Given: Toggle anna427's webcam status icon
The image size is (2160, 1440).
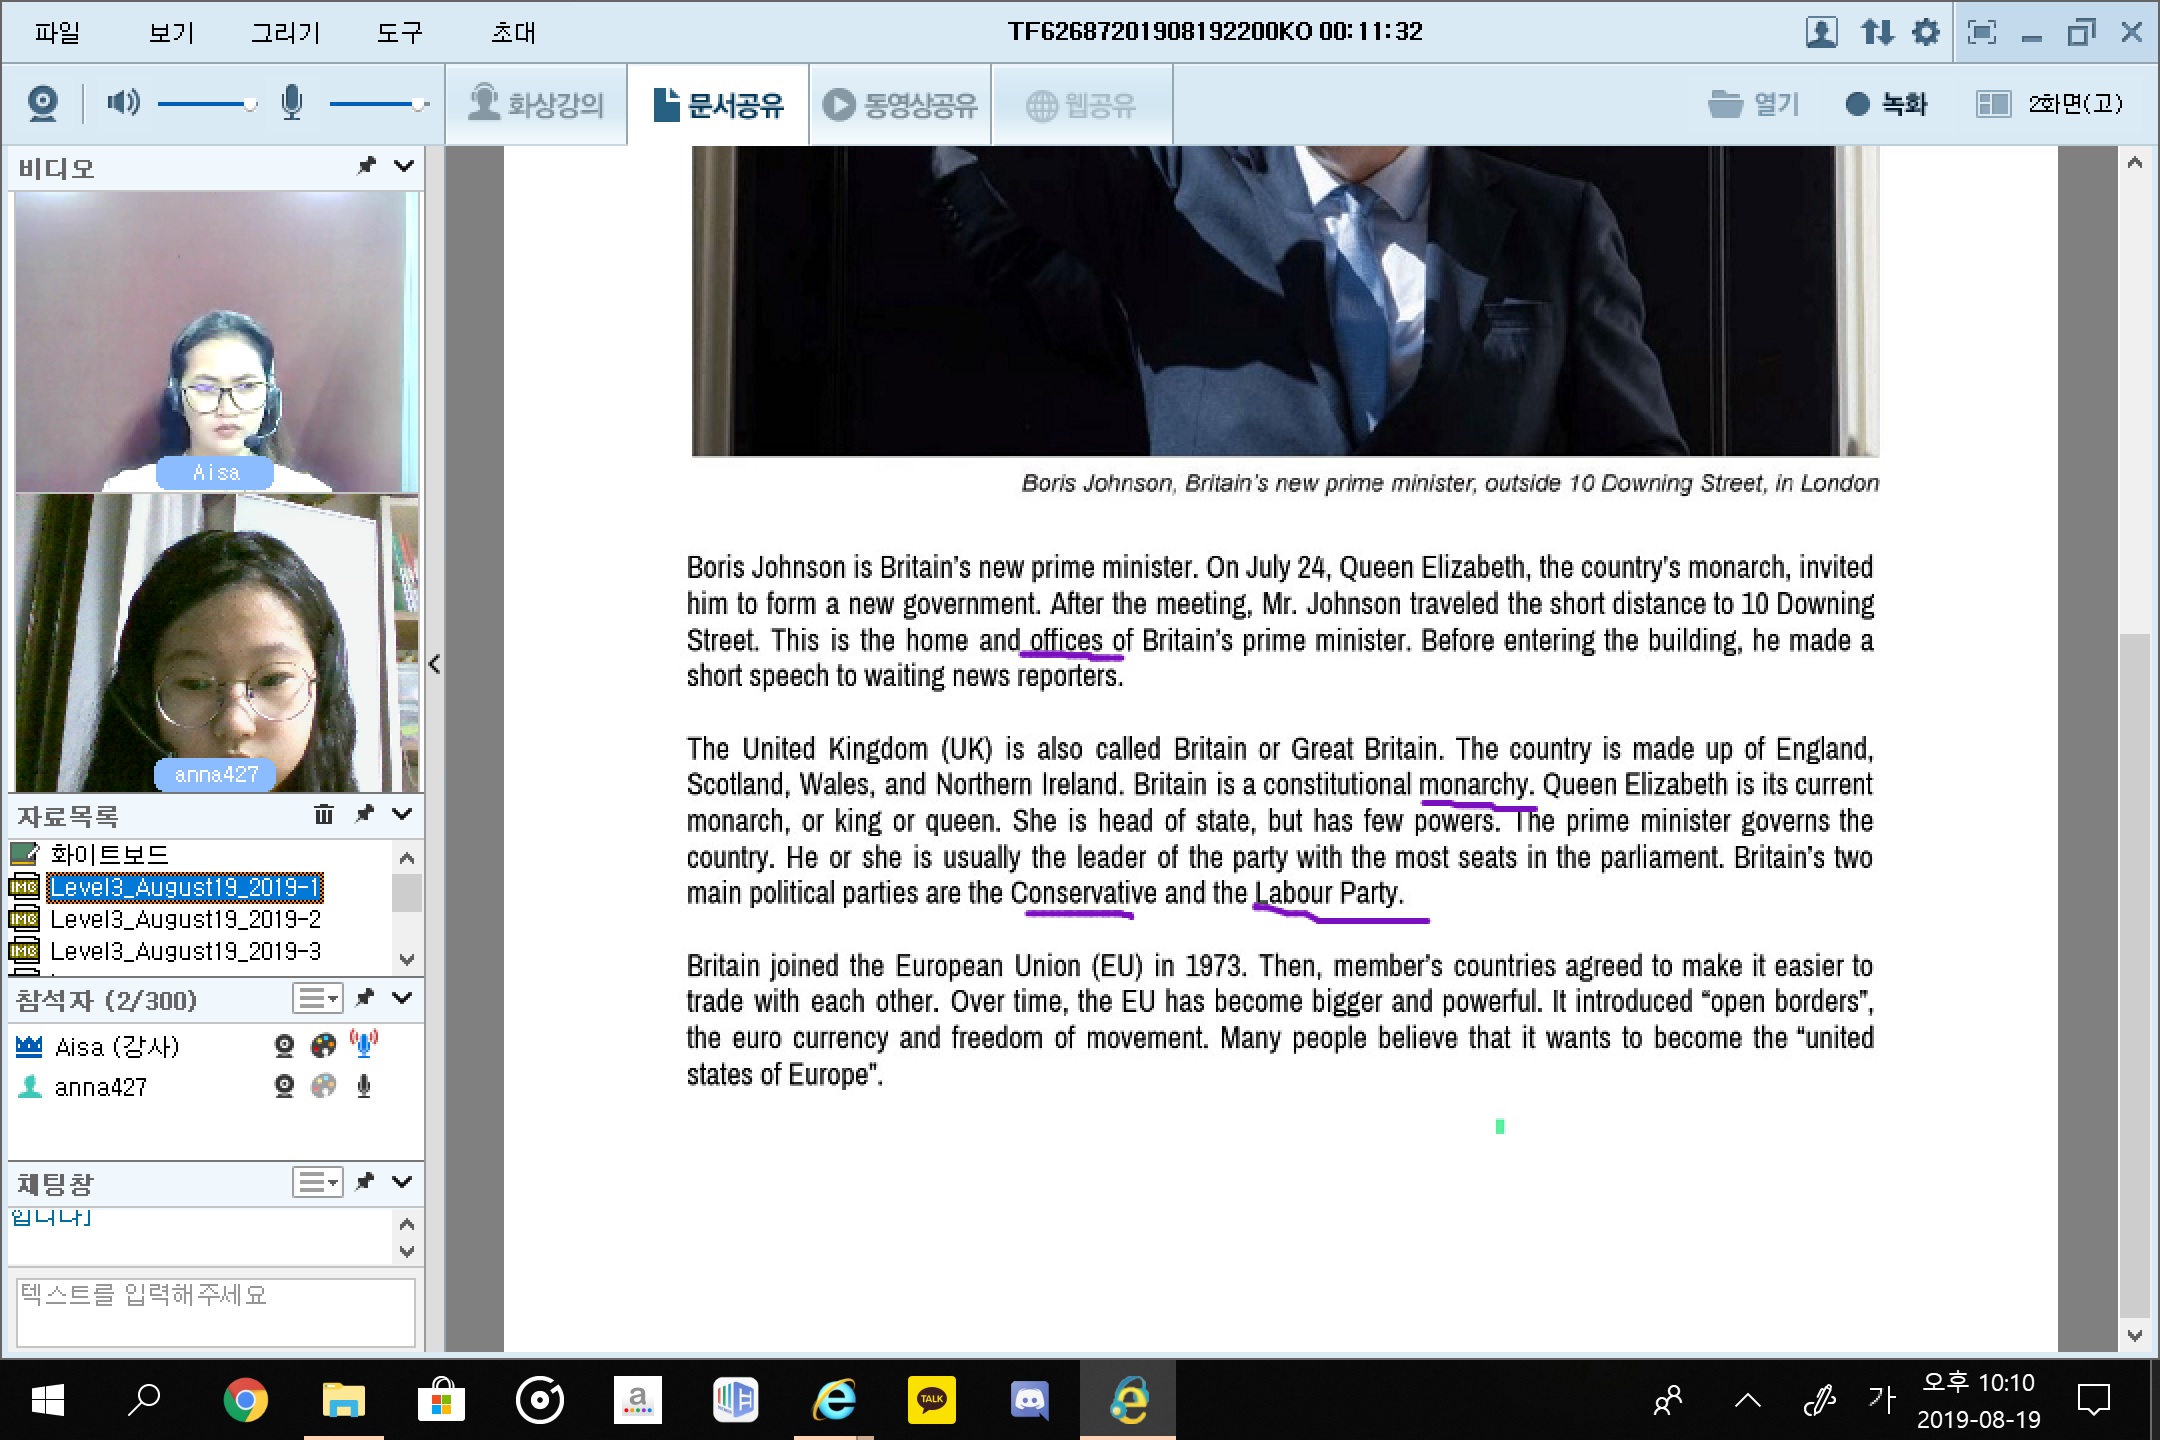Looking at the screenshot, I should click(284, 1086).
